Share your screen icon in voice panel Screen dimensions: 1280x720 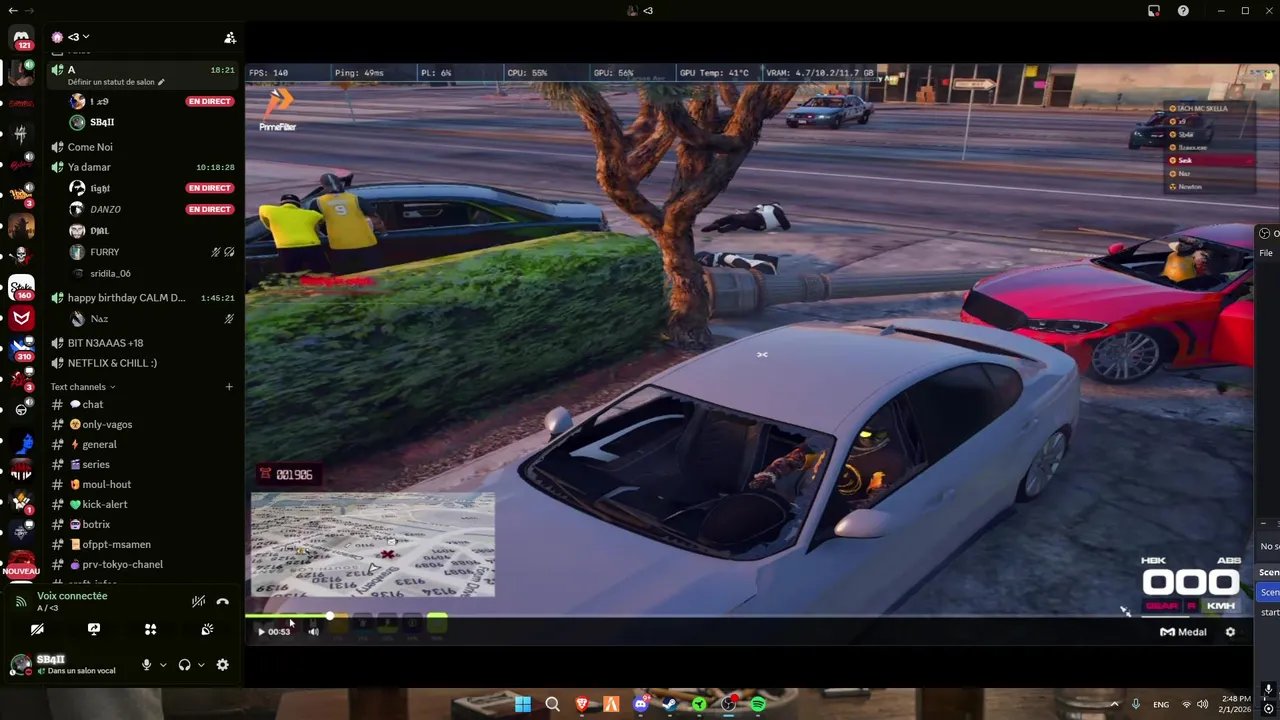[94, 630]
